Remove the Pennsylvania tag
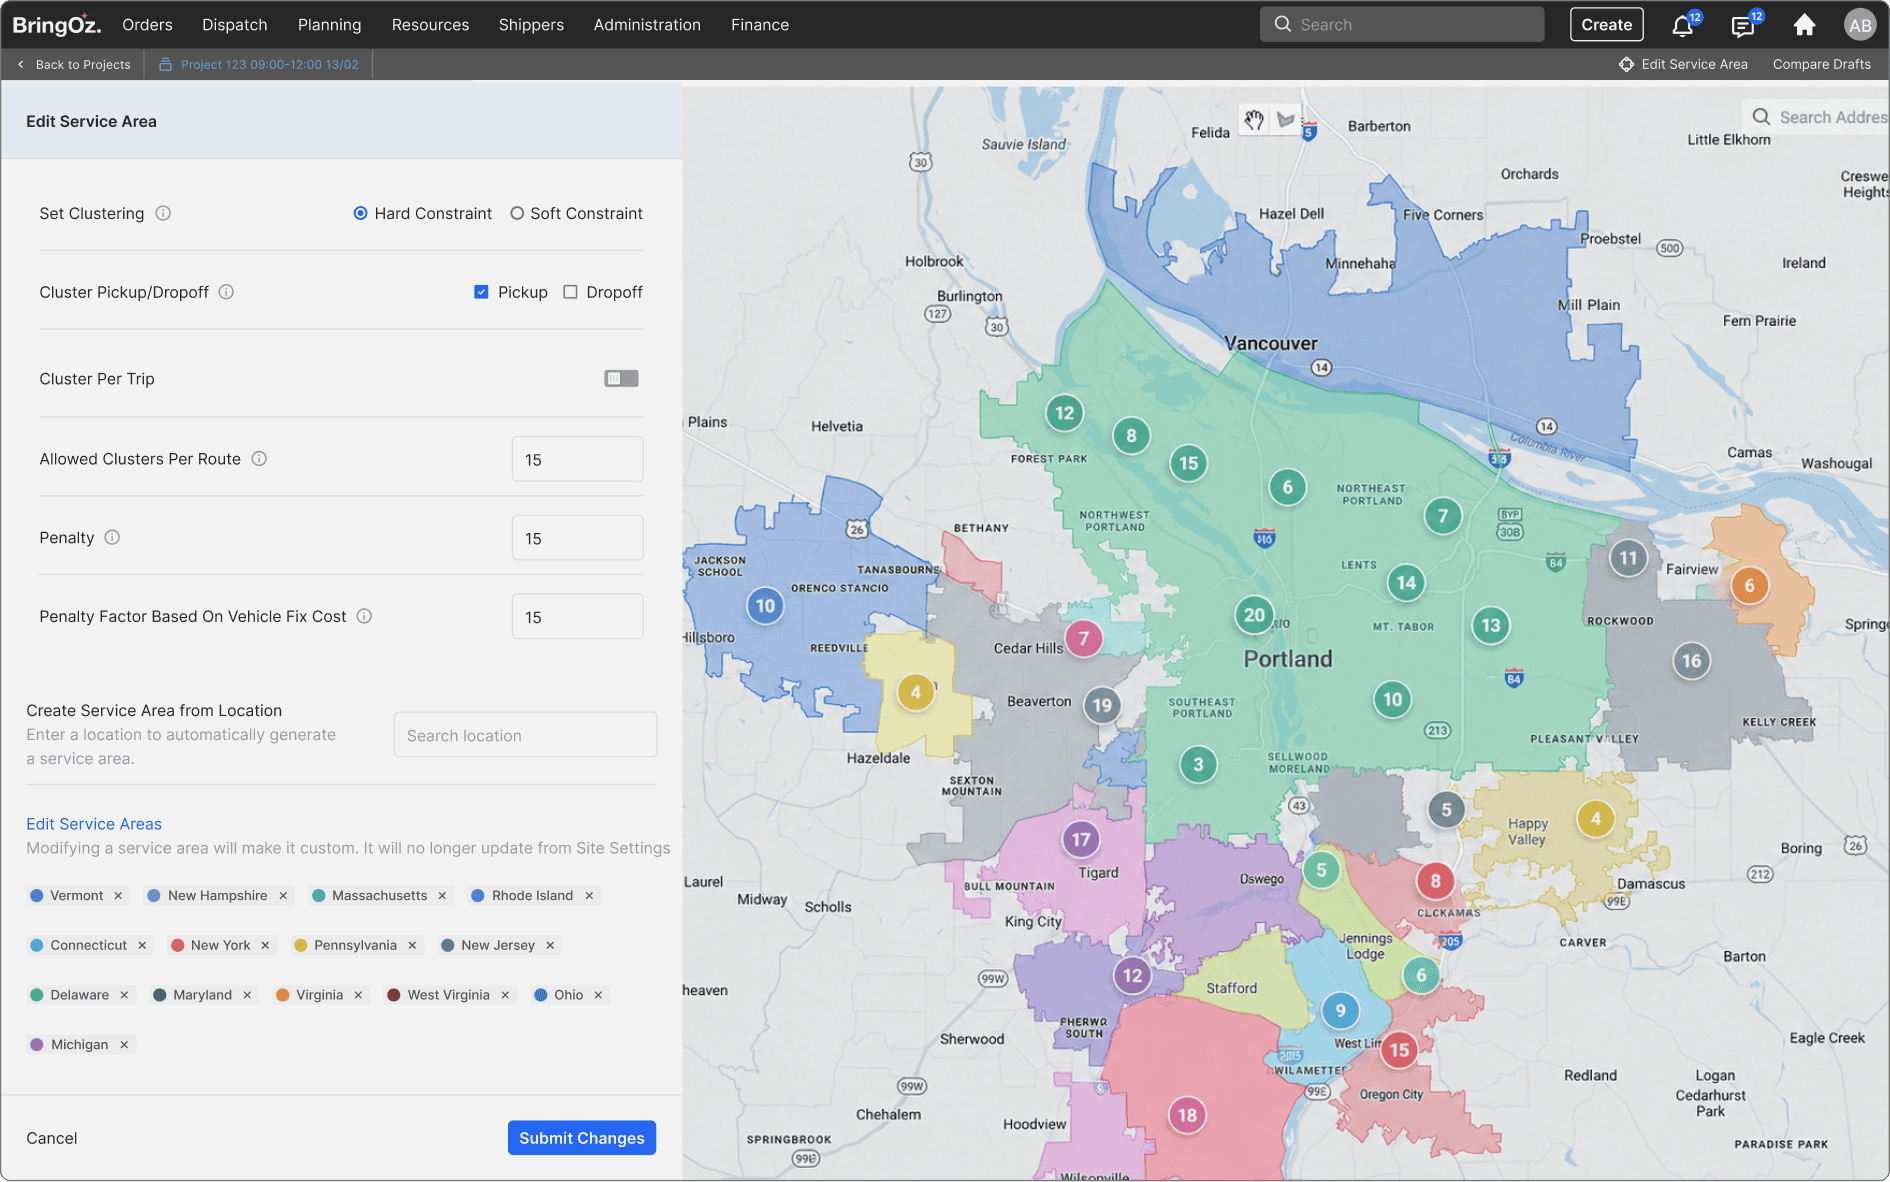The height and width of the screenshot is (1182, 1890). [x=412, y=945]
